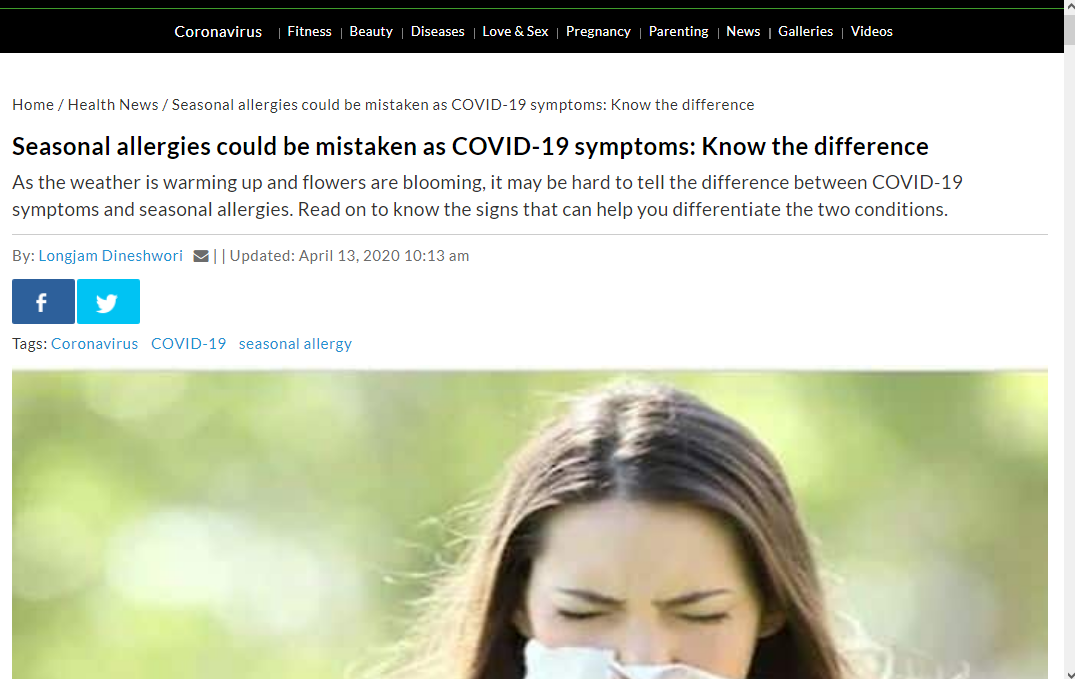Screen dimensions: 1075x679
Task: Click the email envelope icon beside author
Action: pos(201,256)
